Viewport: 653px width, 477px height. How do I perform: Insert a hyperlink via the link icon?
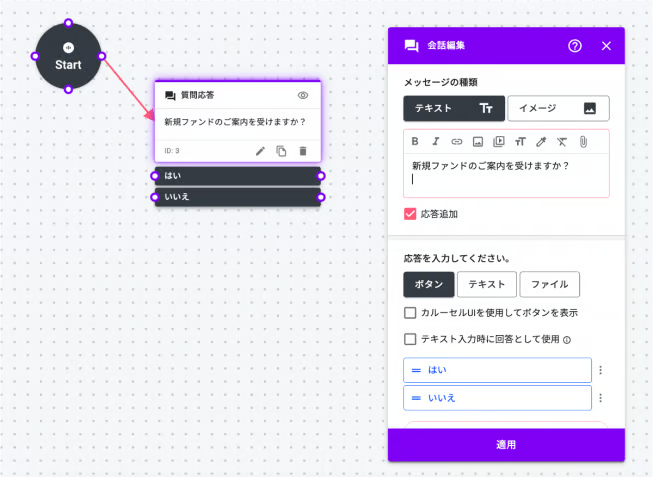coord(457,141)
